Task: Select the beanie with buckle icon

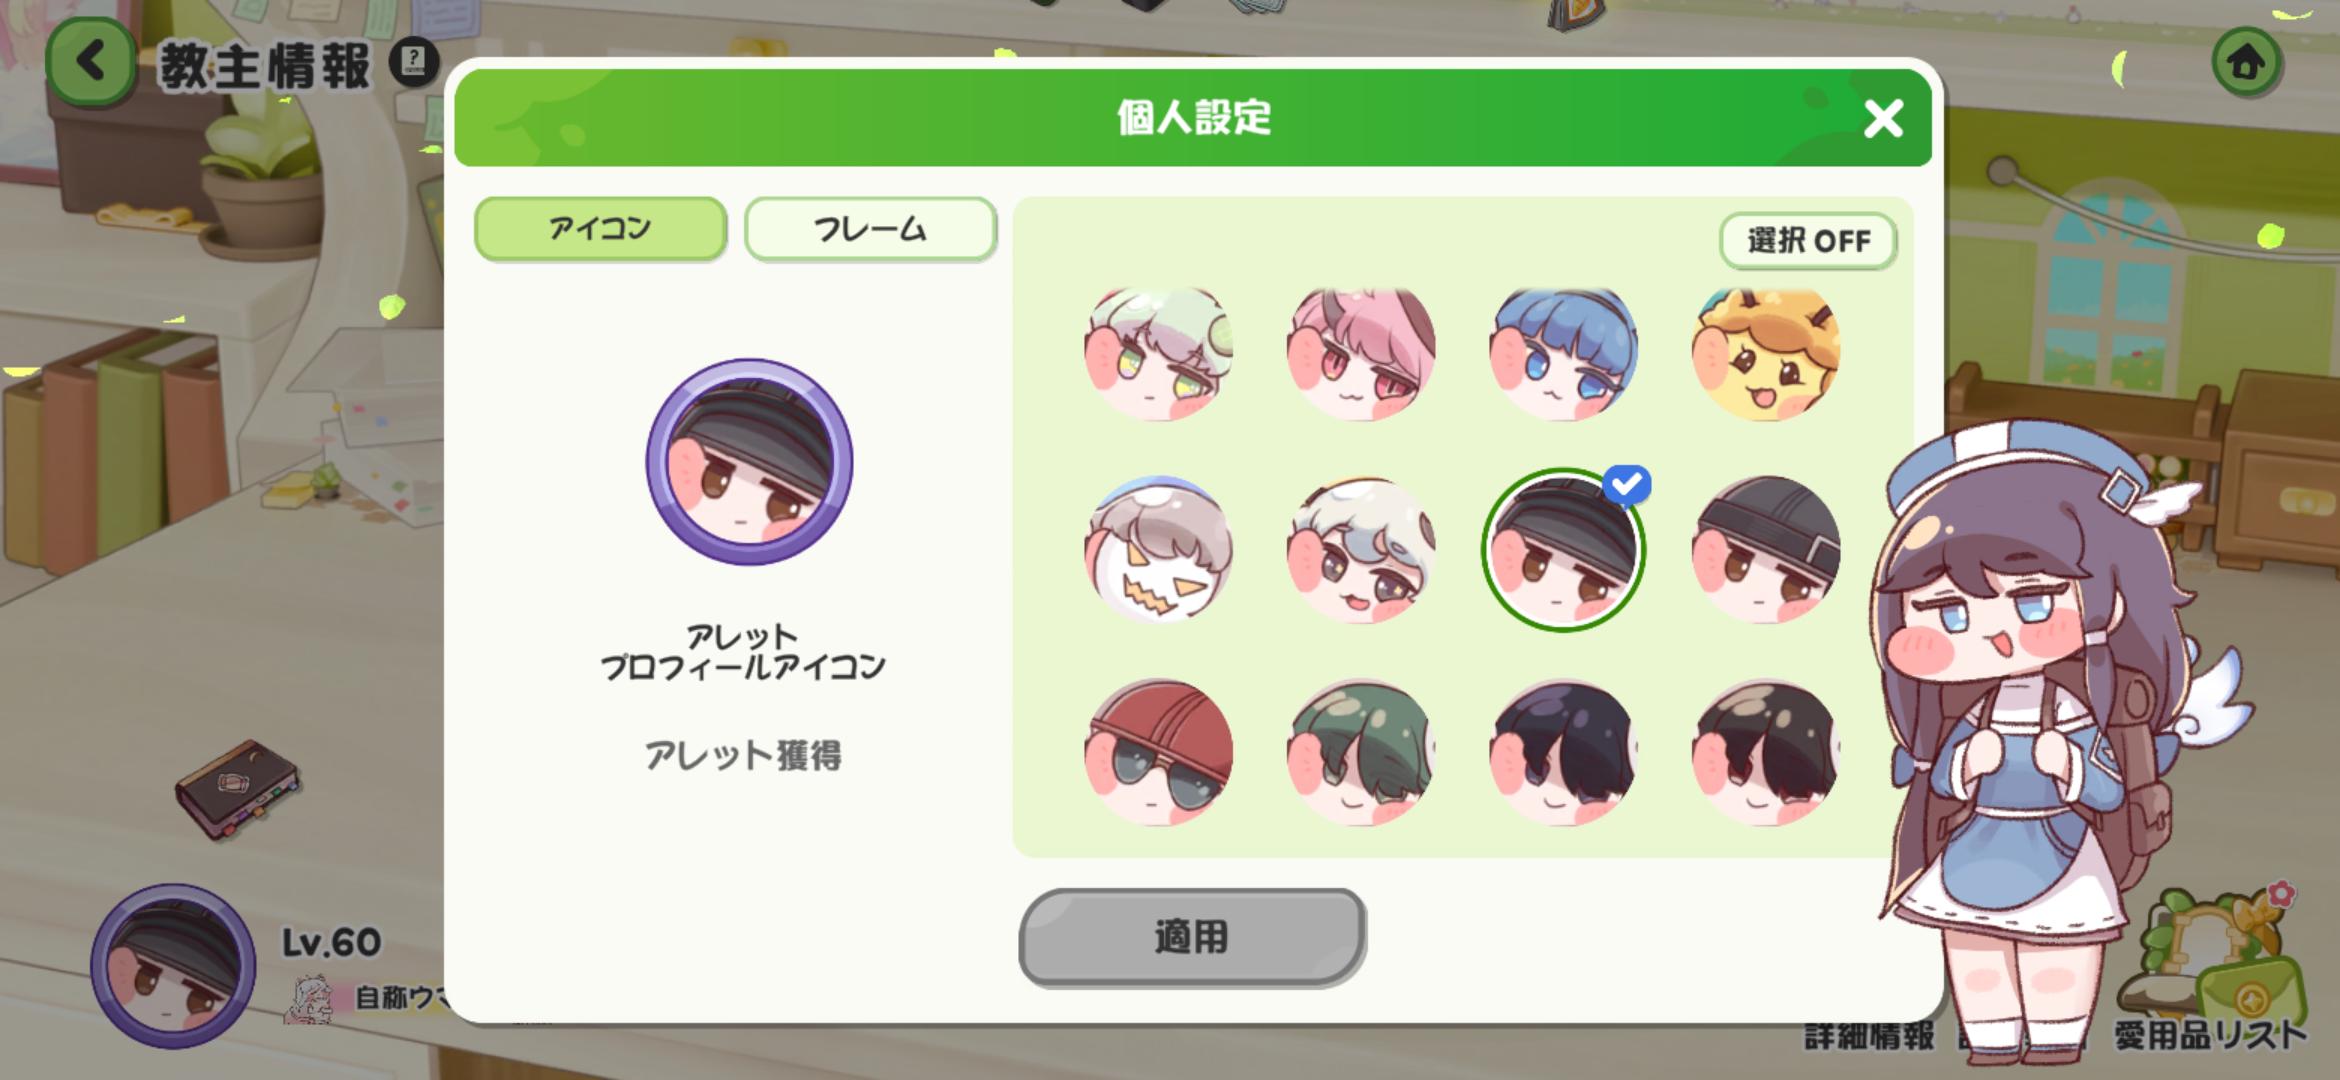Action: [1765, 550]
